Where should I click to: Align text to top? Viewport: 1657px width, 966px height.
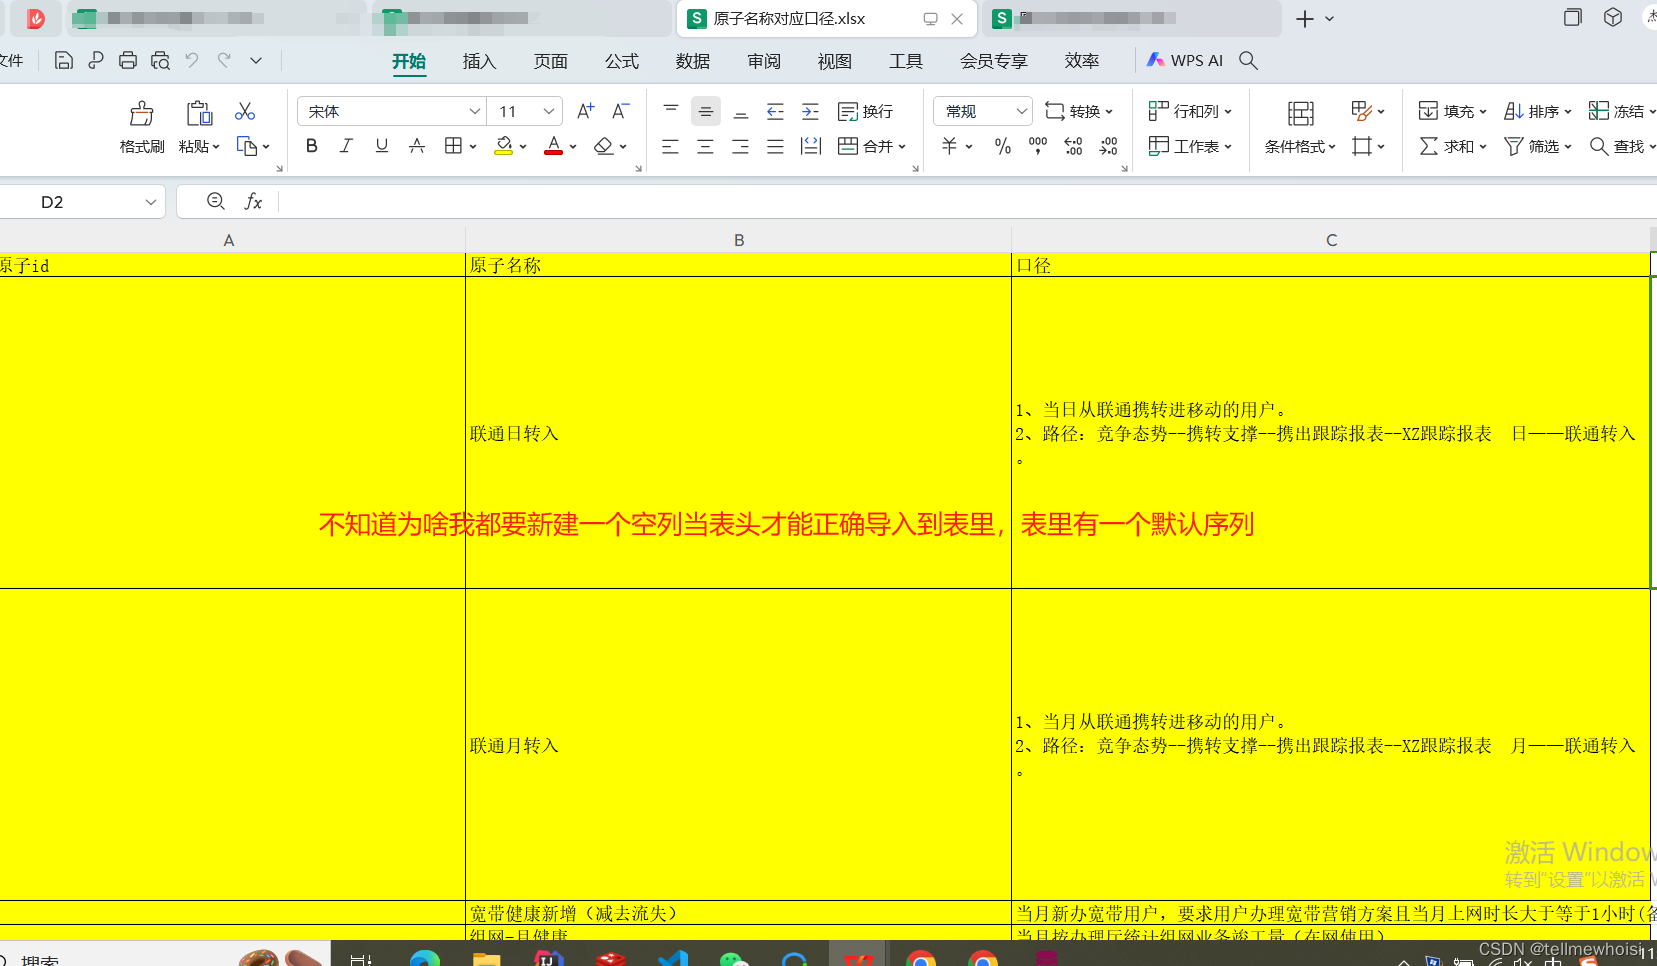tap(671, 111)
